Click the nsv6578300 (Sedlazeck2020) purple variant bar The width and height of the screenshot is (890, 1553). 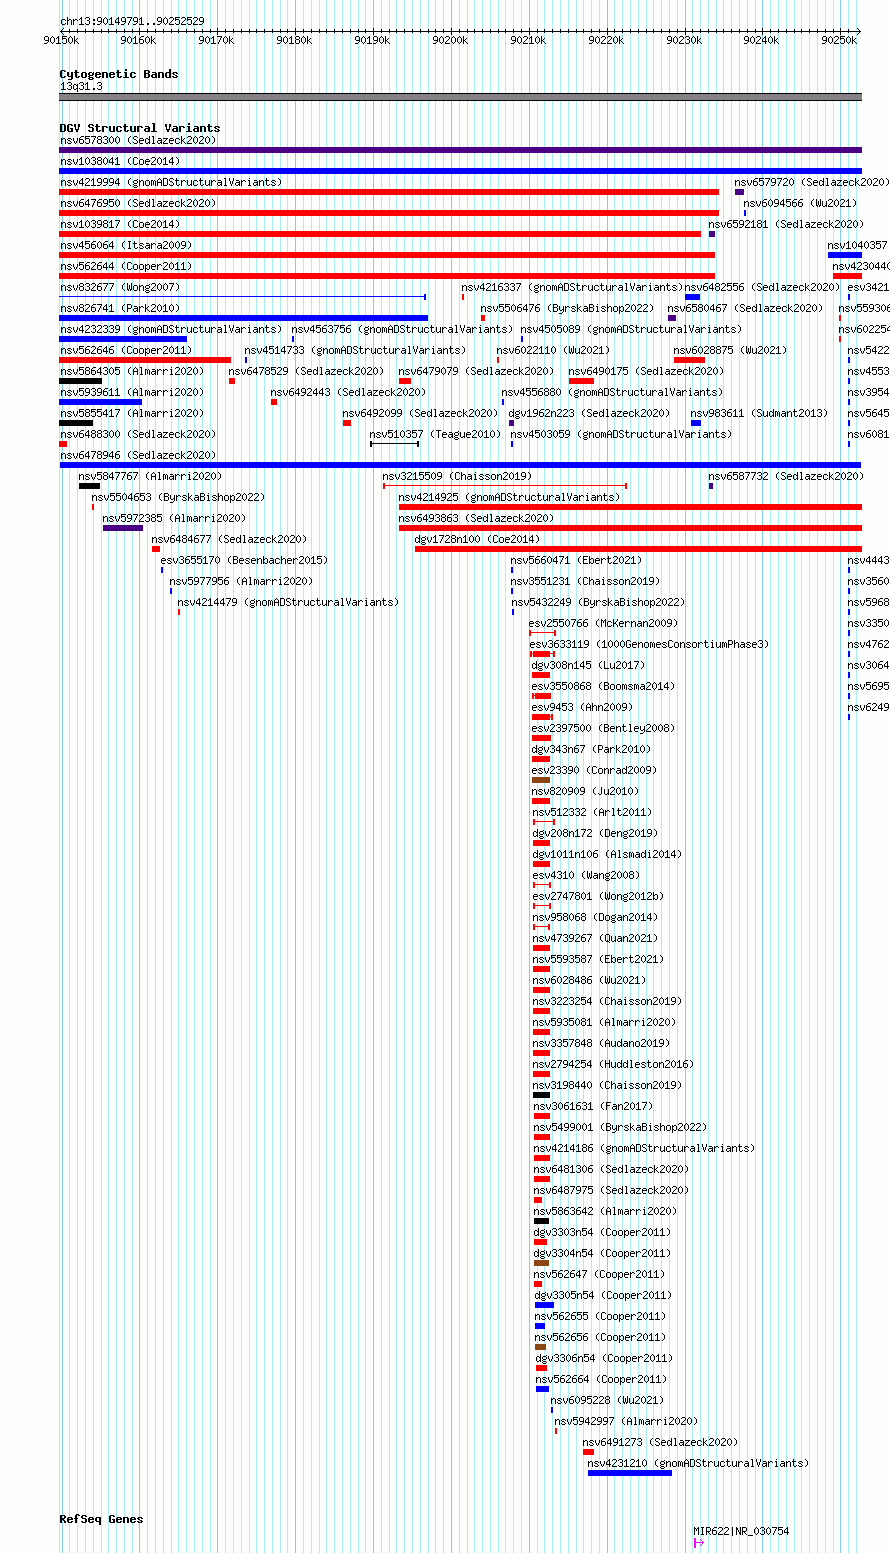point(460,150)
